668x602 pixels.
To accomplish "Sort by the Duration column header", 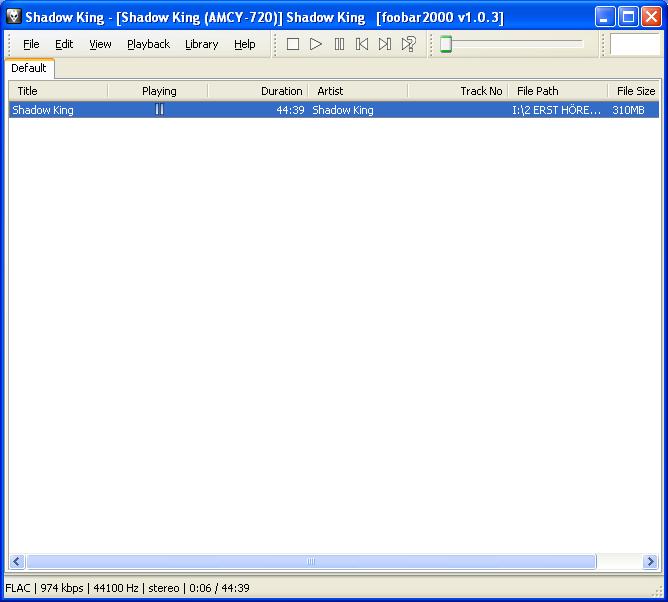I will (x=258, y=91).
